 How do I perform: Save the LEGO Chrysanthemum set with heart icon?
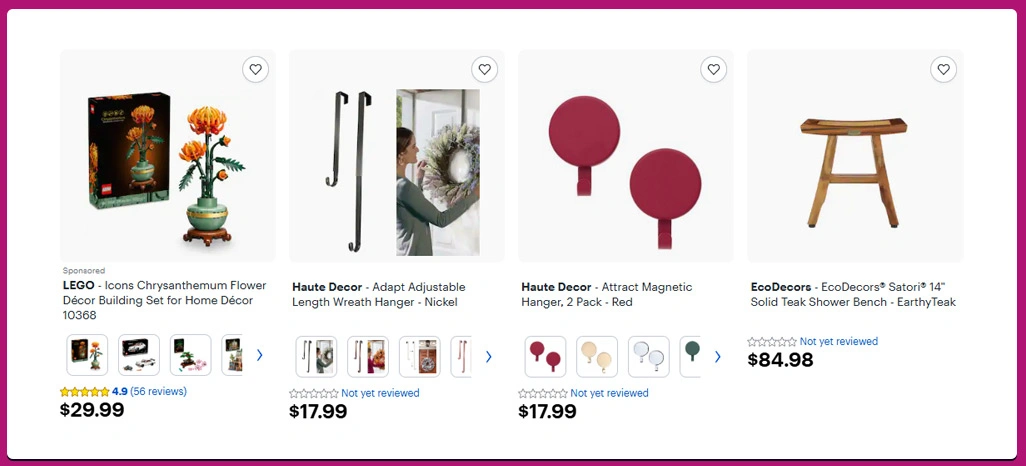[x=255, y=69]
